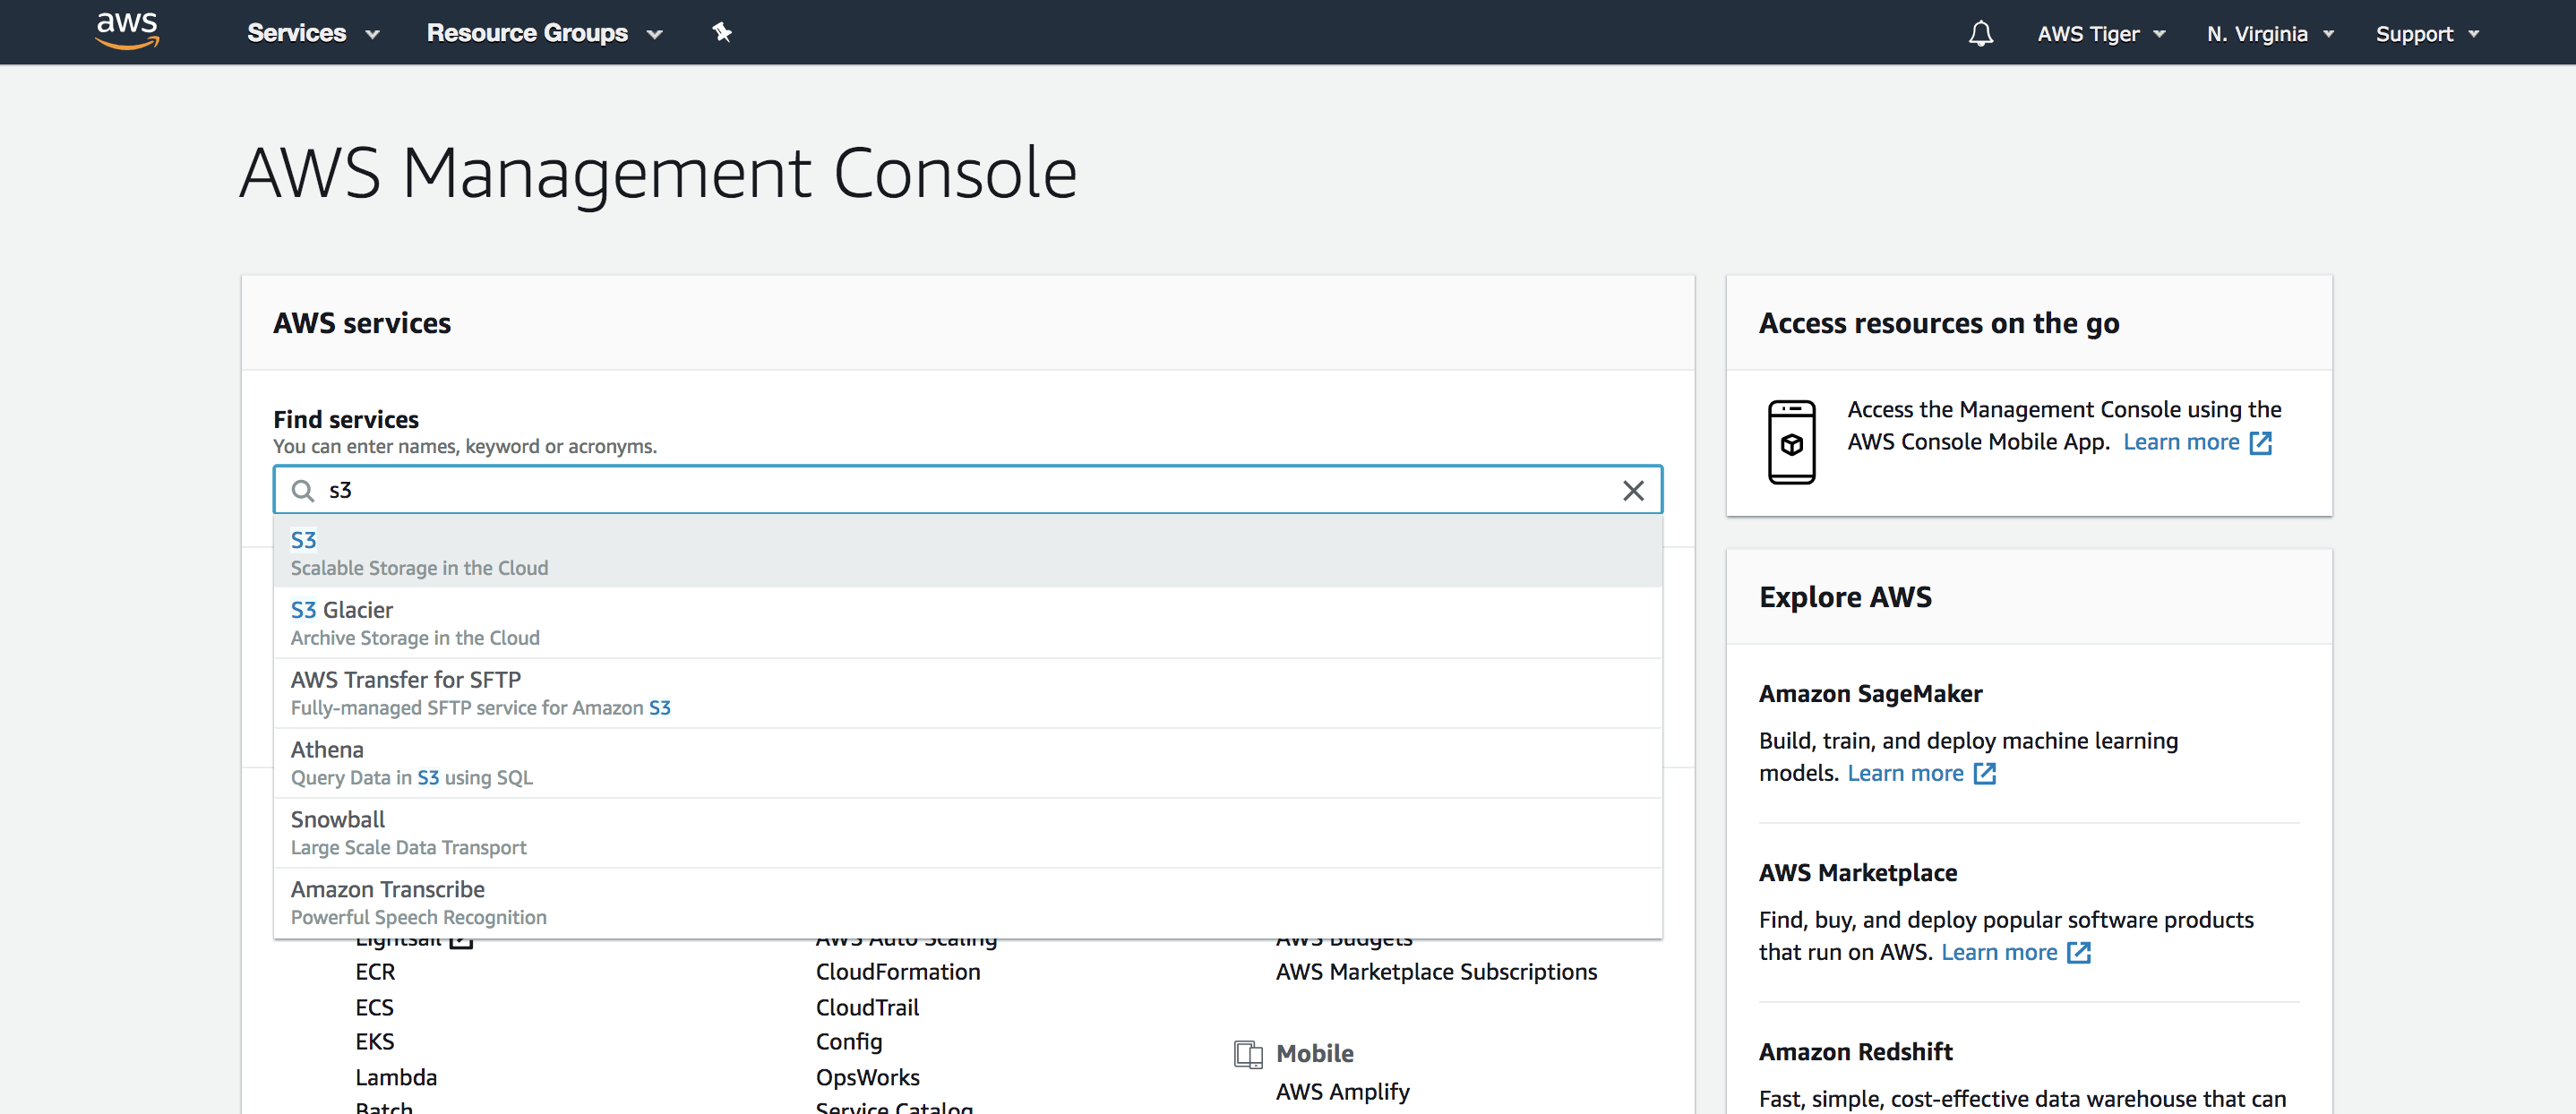This screenshot has width=2576, height=1114.
Task: Select the S3 Scalable Storage result
Action: 967,552
